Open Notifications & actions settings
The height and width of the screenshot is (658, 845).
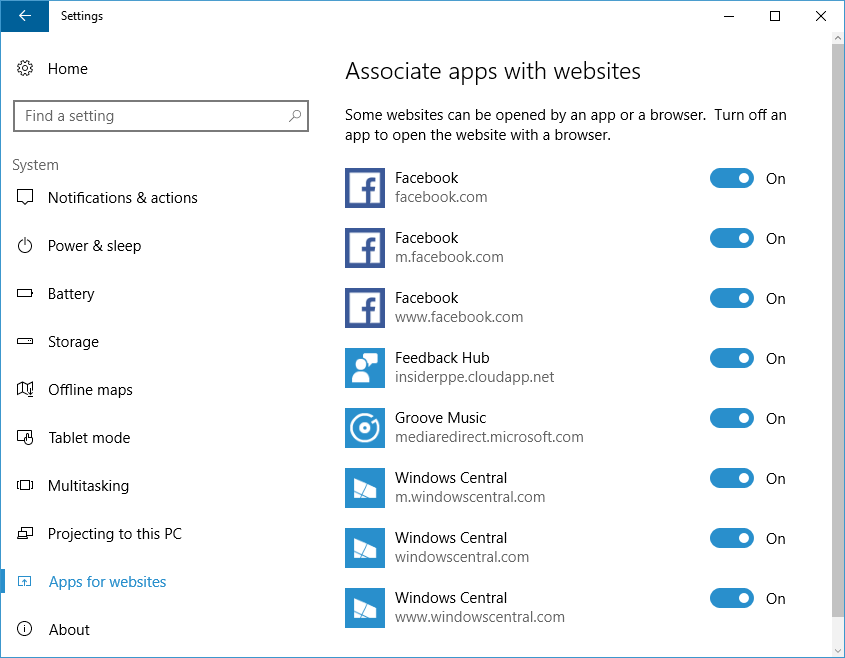pos(122,198)
